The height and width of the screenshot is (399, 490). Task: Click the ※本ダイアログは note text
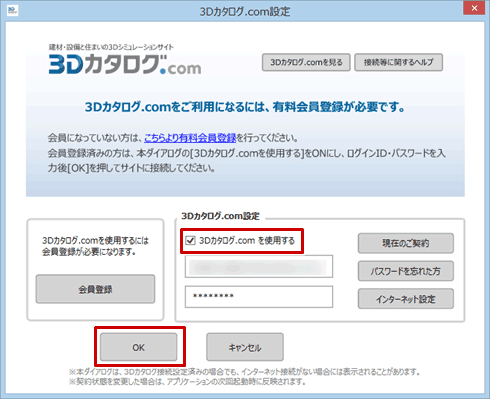pos(244,372)
